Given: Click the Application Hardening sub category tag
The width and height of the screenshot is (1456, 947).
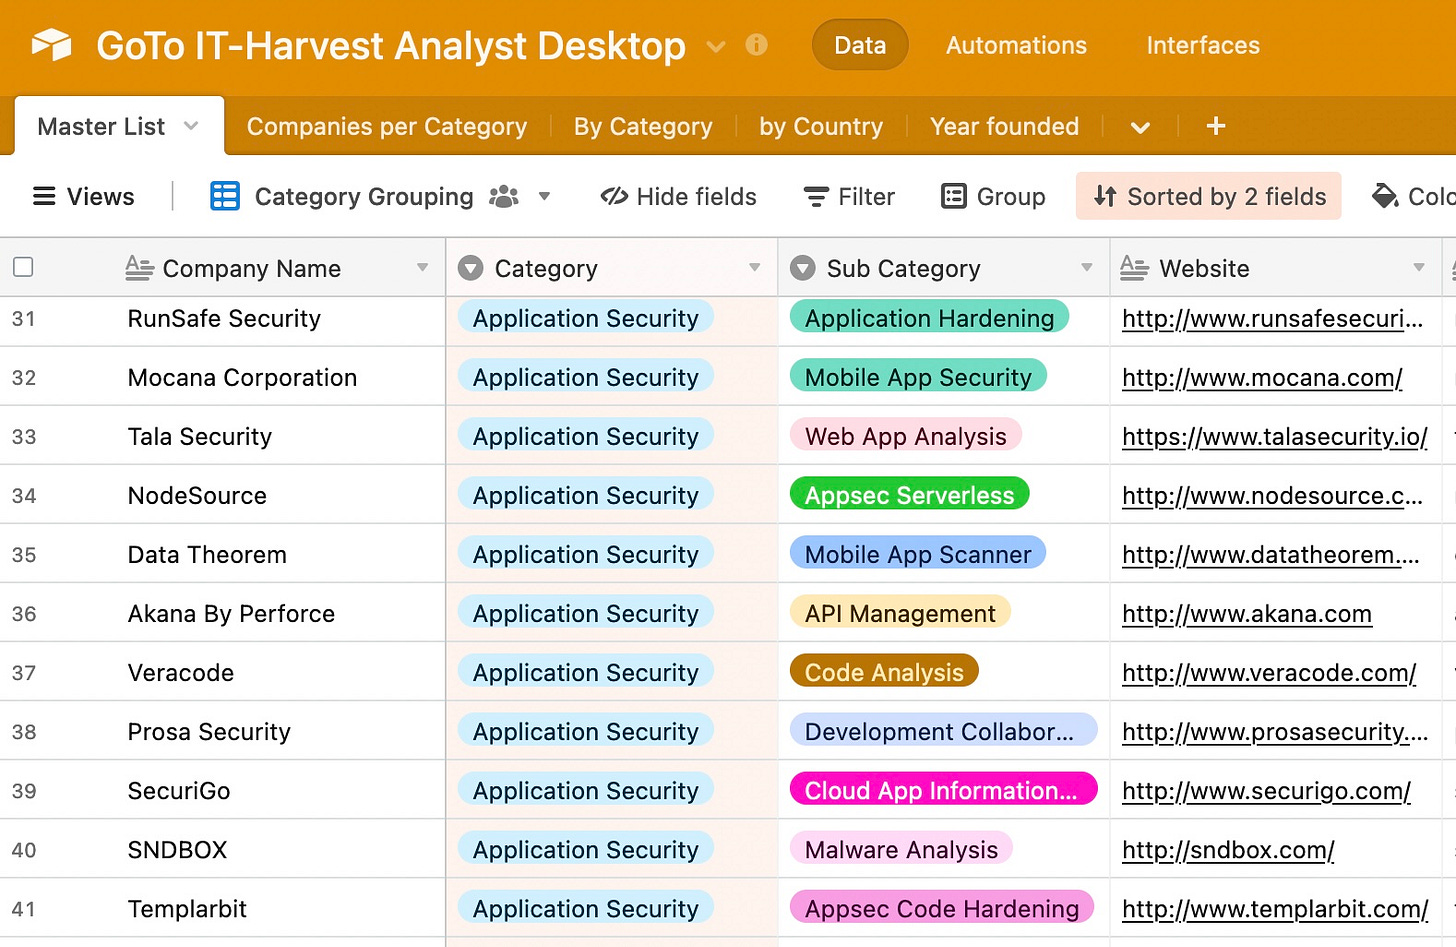Looking at the screenshot, I should [929, 318].
